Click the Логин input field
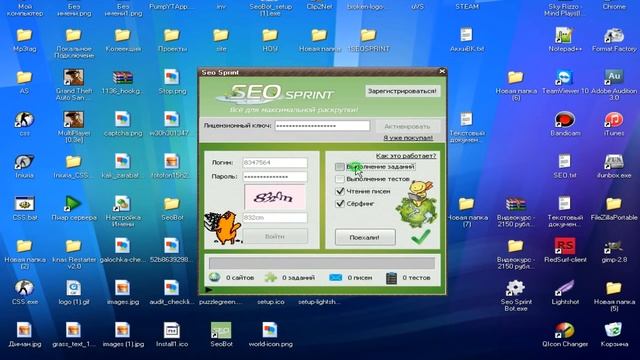 (x=275, y=162)
